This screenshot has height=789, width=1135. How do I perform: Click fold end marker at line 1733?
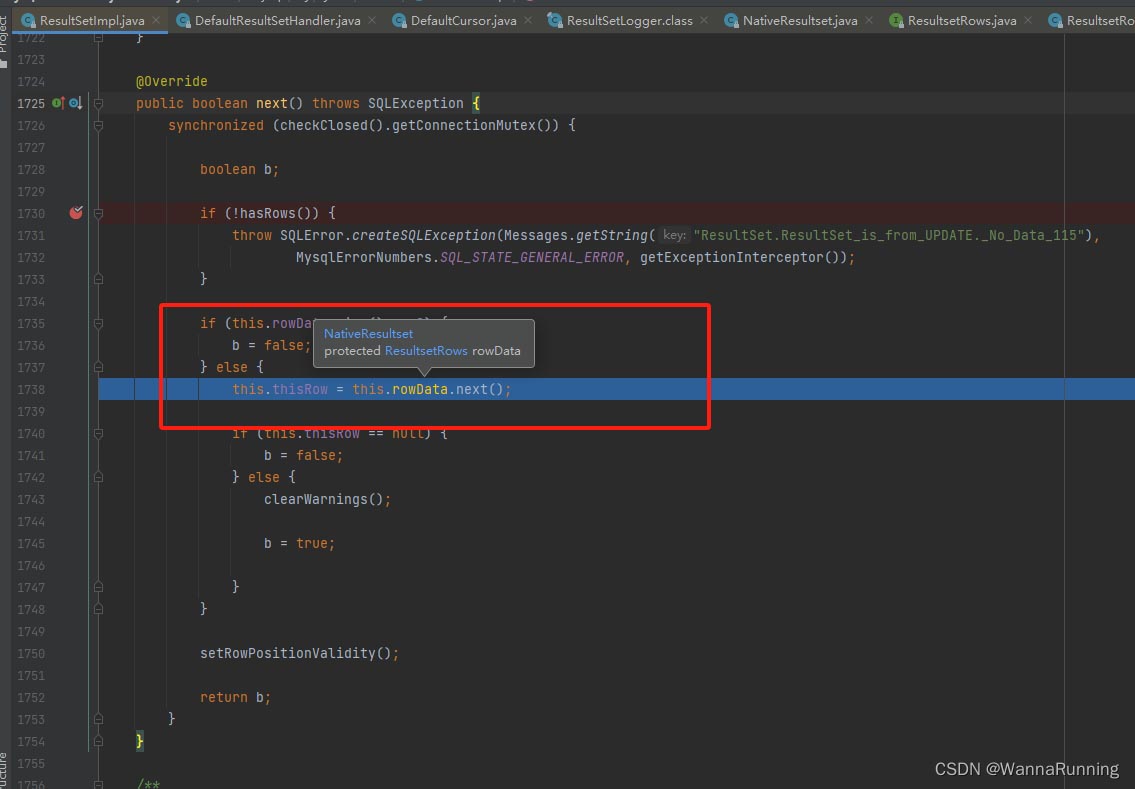pos(98,279)
